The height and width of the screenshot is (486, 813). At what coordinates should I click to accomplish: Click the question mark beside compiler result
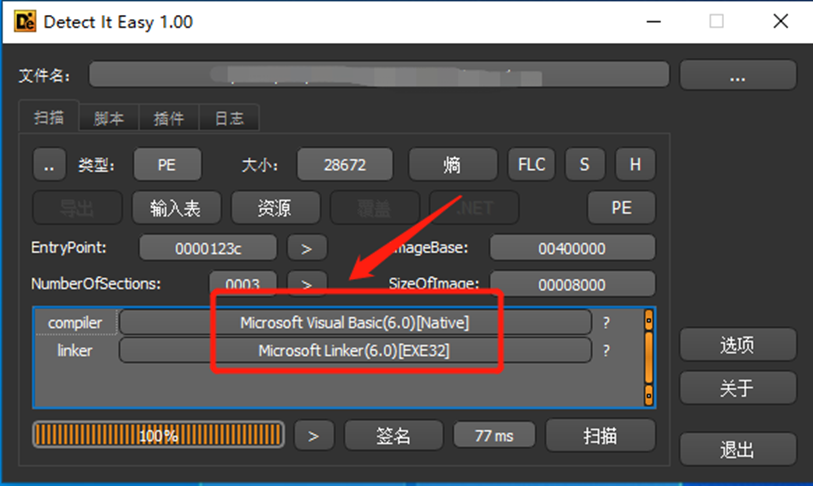605,323
